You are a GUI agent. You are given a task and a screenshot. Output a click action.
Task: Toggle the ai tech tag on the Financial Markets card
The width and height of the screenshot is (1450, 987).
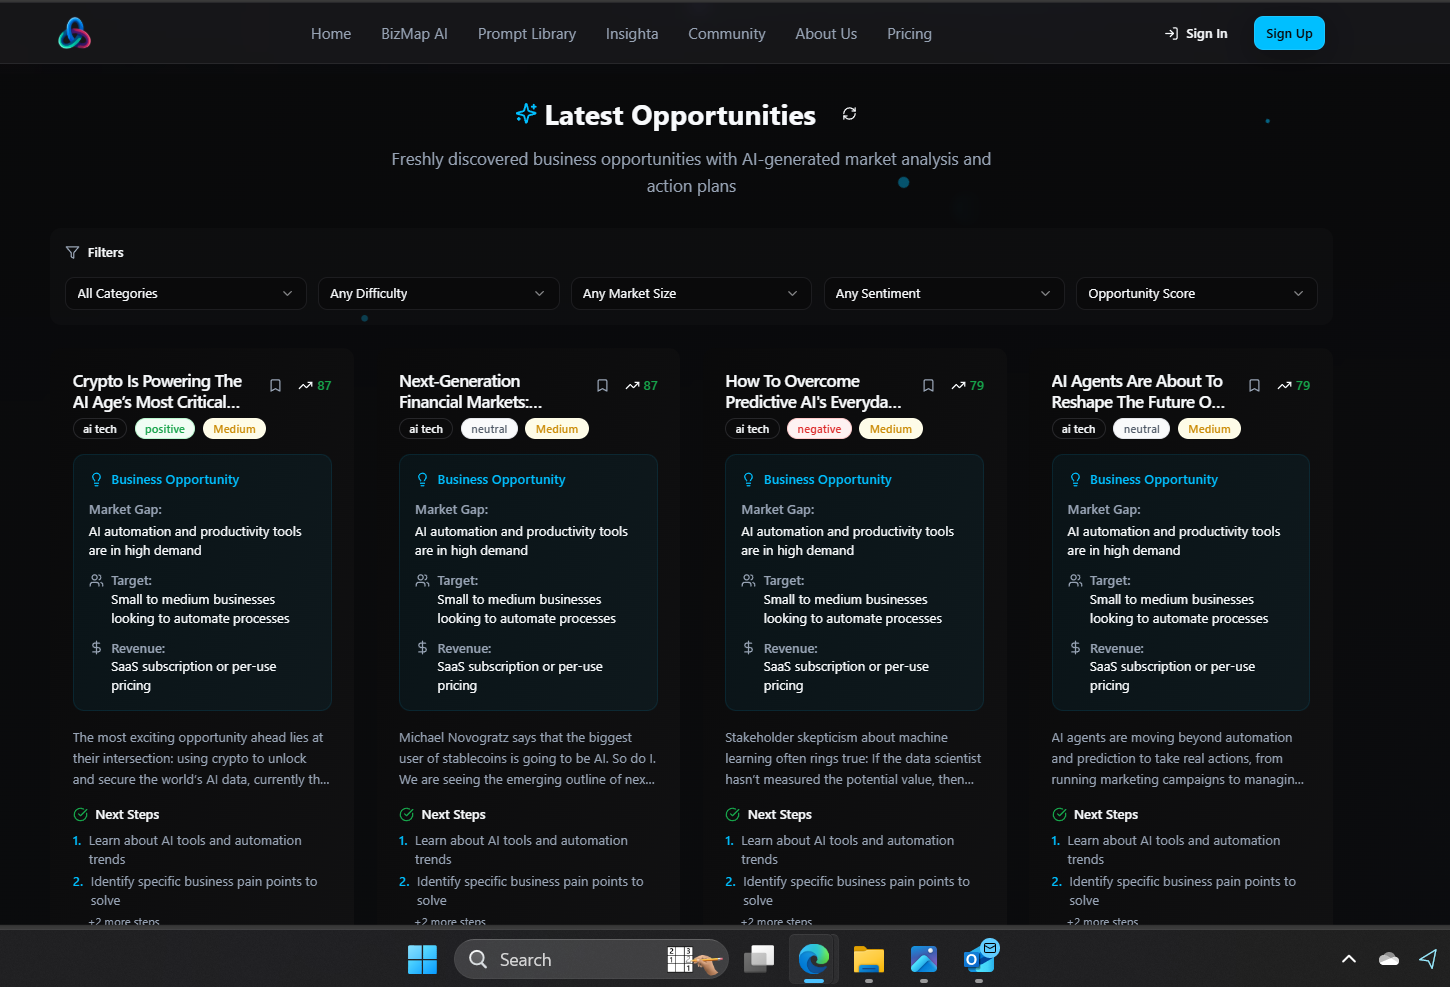click(426, 428)
